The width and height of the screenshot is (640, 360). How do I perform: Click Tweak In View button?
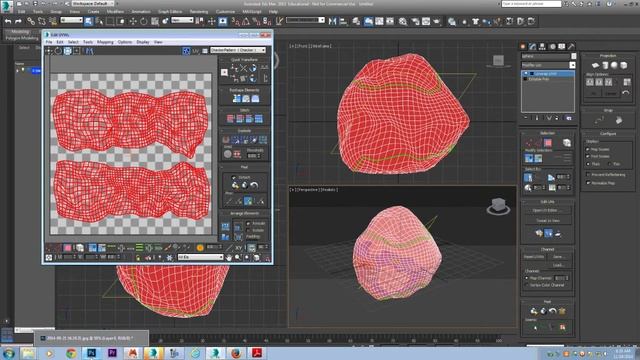coord(547,221)
